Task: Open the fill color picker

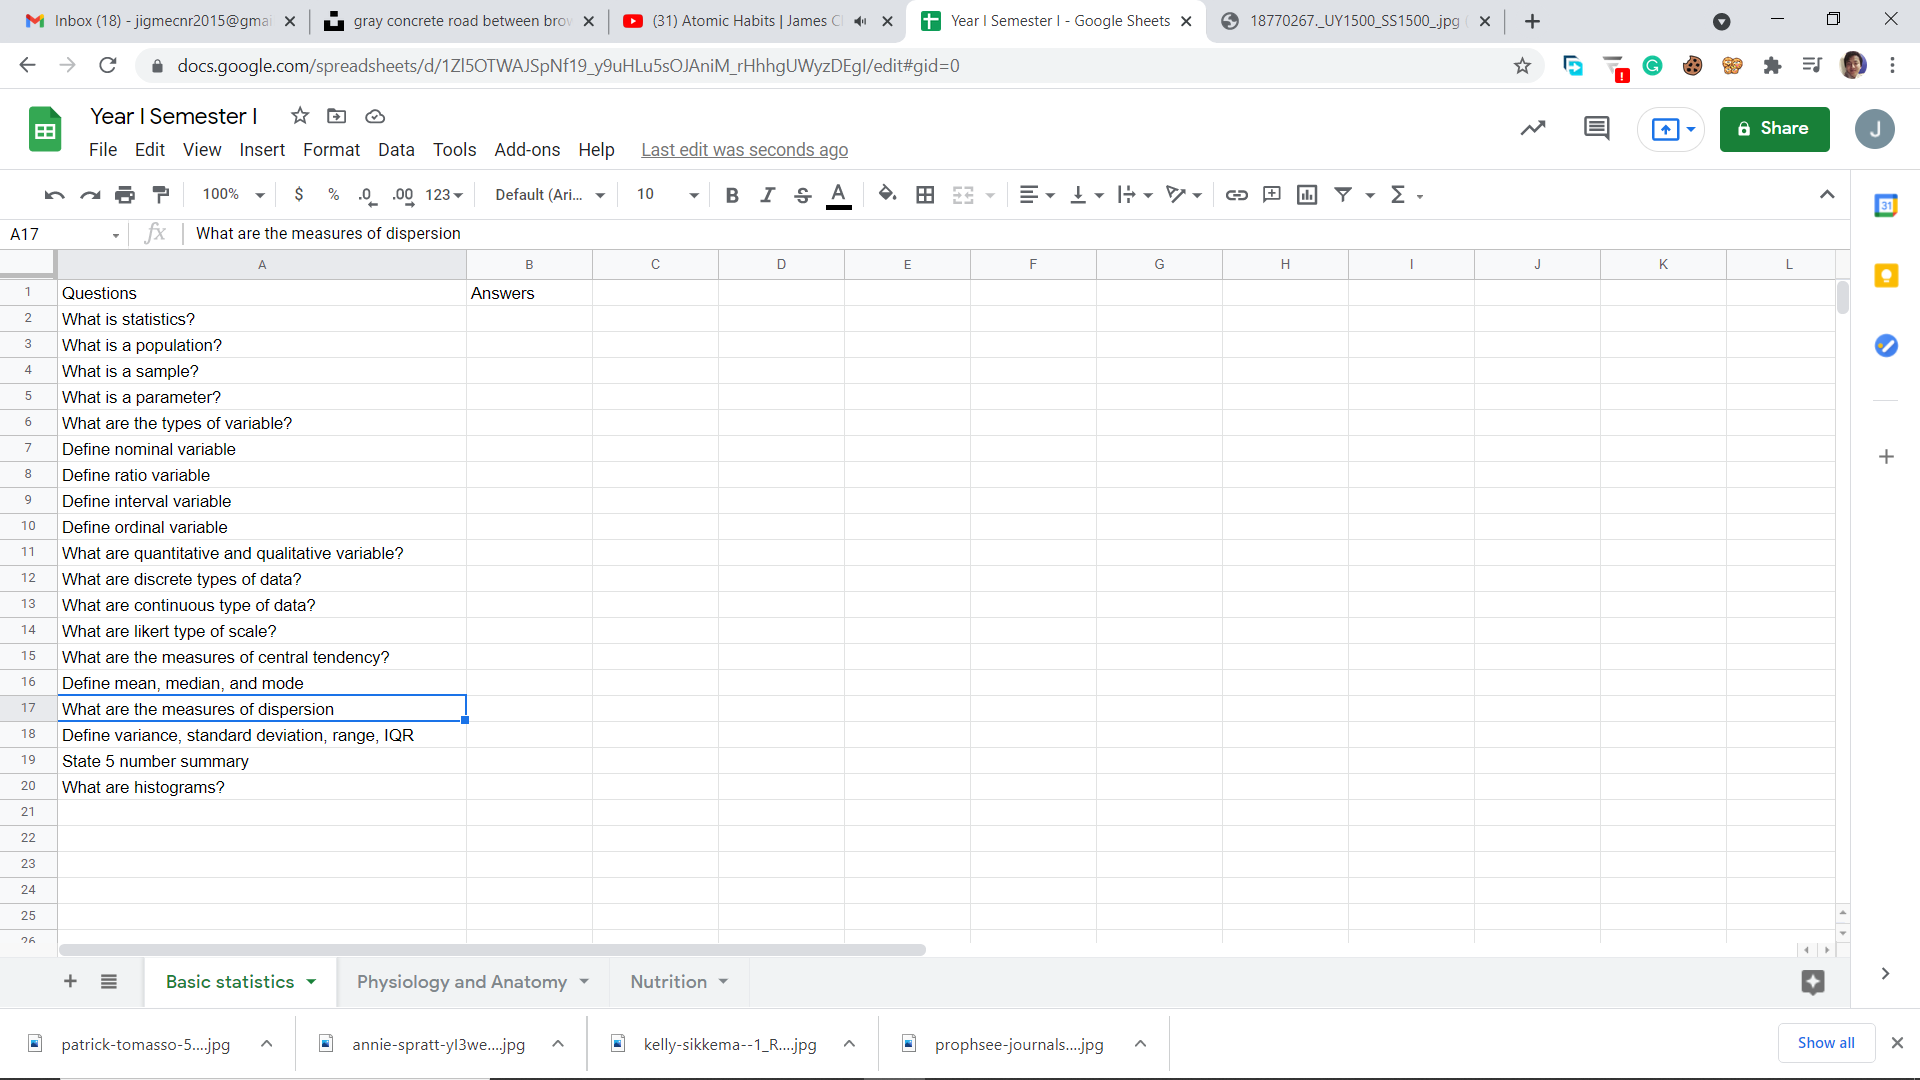Action: (x=887, y=195)
